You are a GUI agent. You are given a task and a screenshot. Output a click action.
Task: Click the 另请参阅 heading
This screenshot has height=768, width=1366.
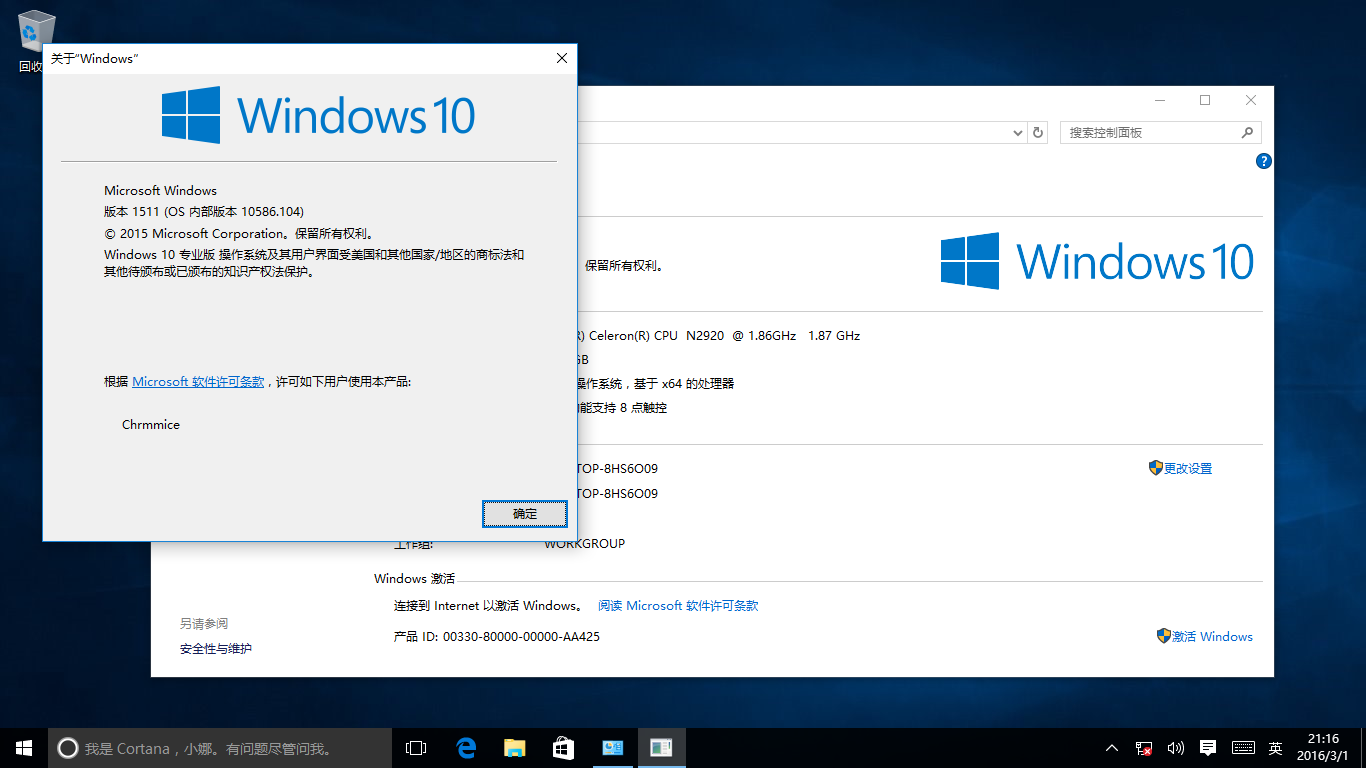pyautogui.click(x=204, y=623)
